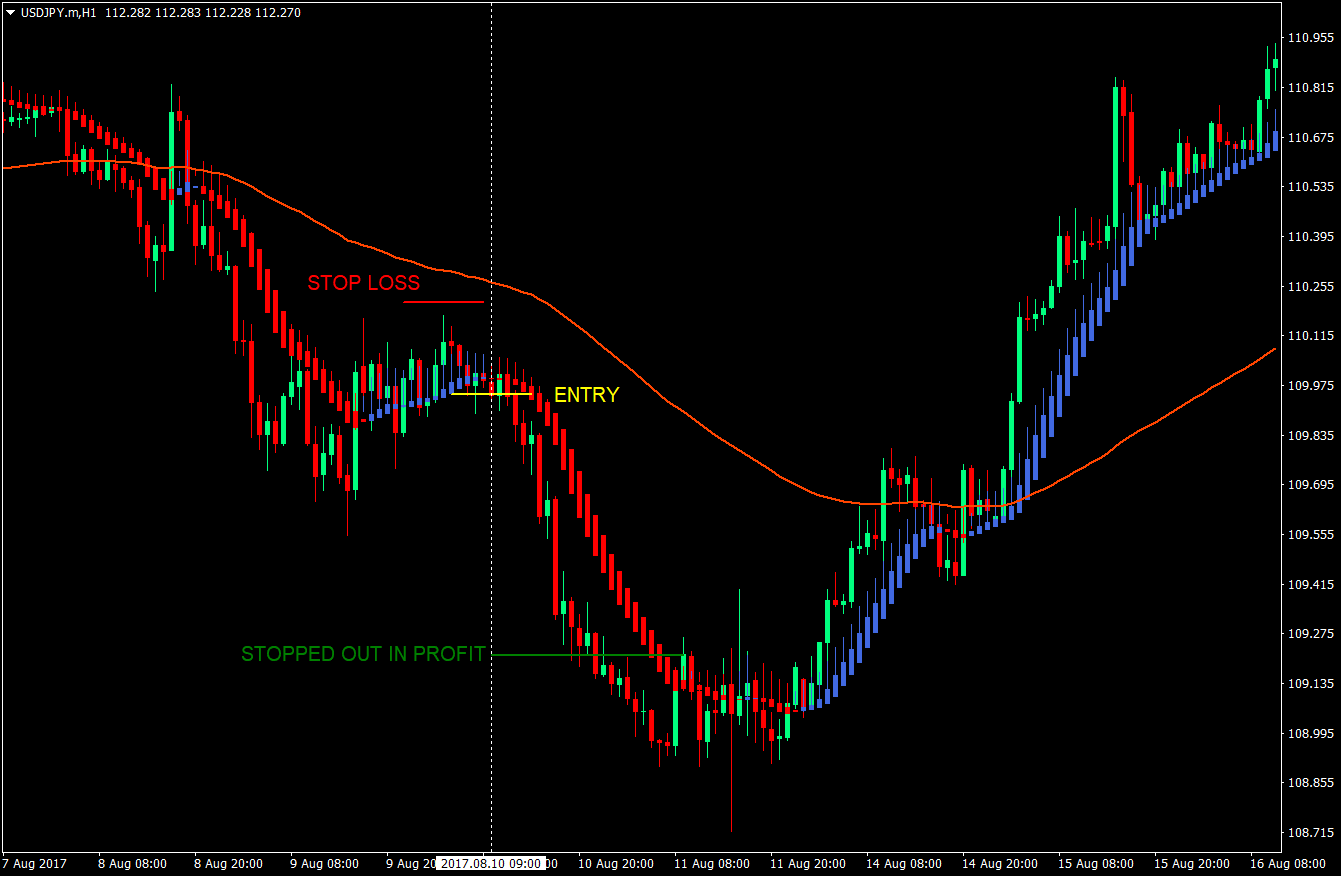Collapse the USDJPY.m OHLC data line triangle
This screenshot has height=876, width=1341.
[x=8, y=12]
